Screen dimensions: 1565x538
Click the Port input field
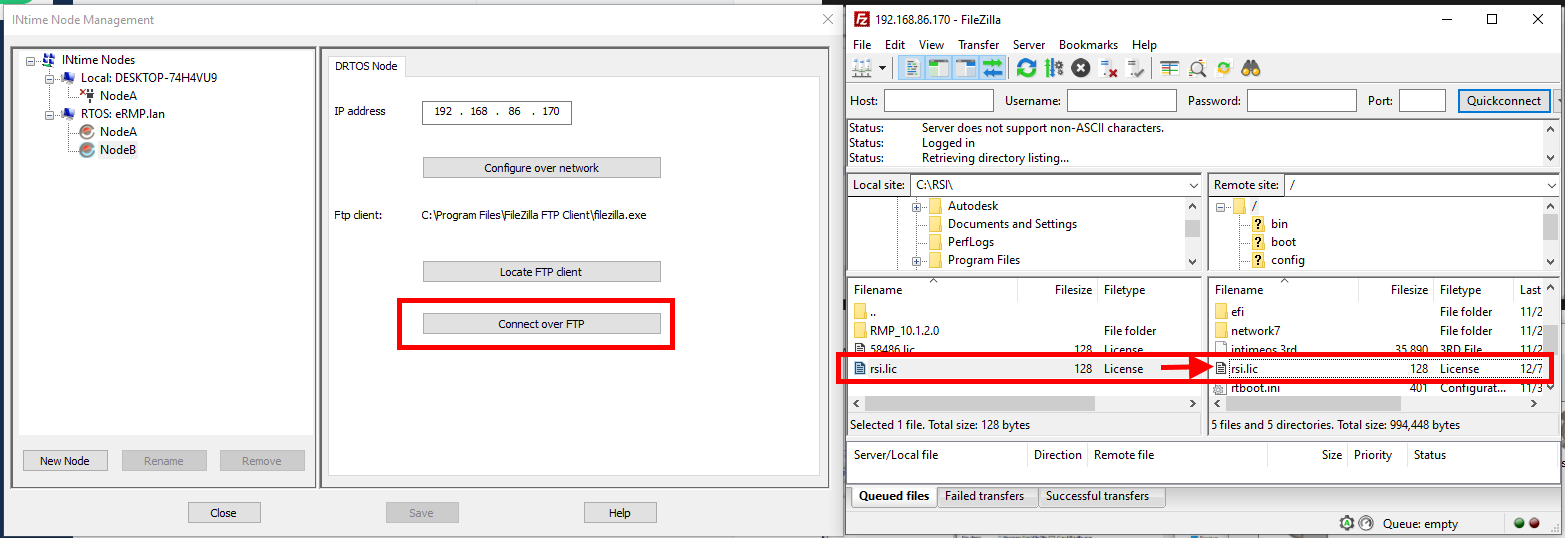coord(1422,101)
